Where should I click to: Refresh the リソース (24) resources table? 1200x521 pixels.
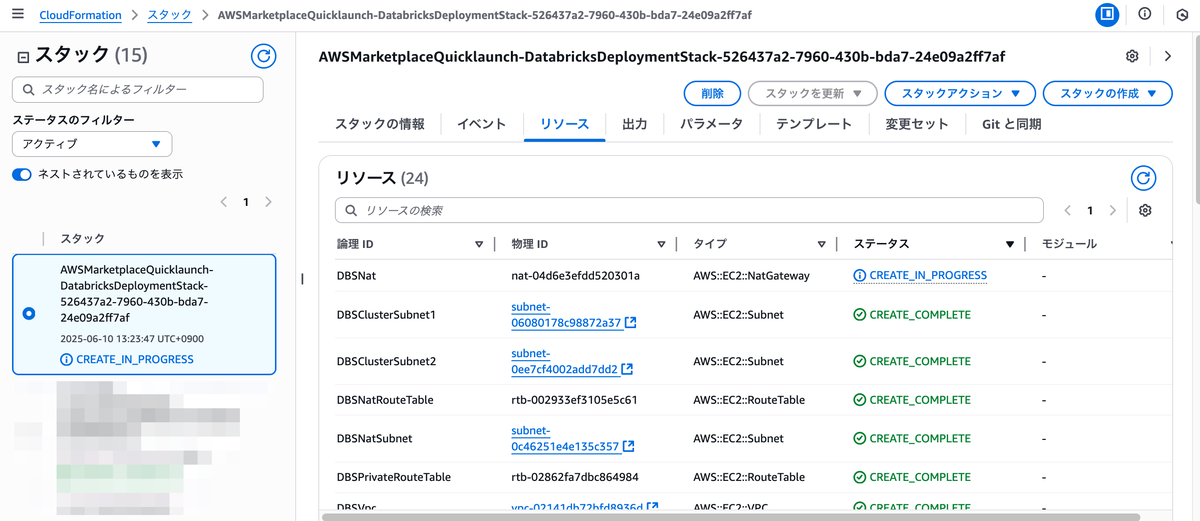[x=1144, y=178]
